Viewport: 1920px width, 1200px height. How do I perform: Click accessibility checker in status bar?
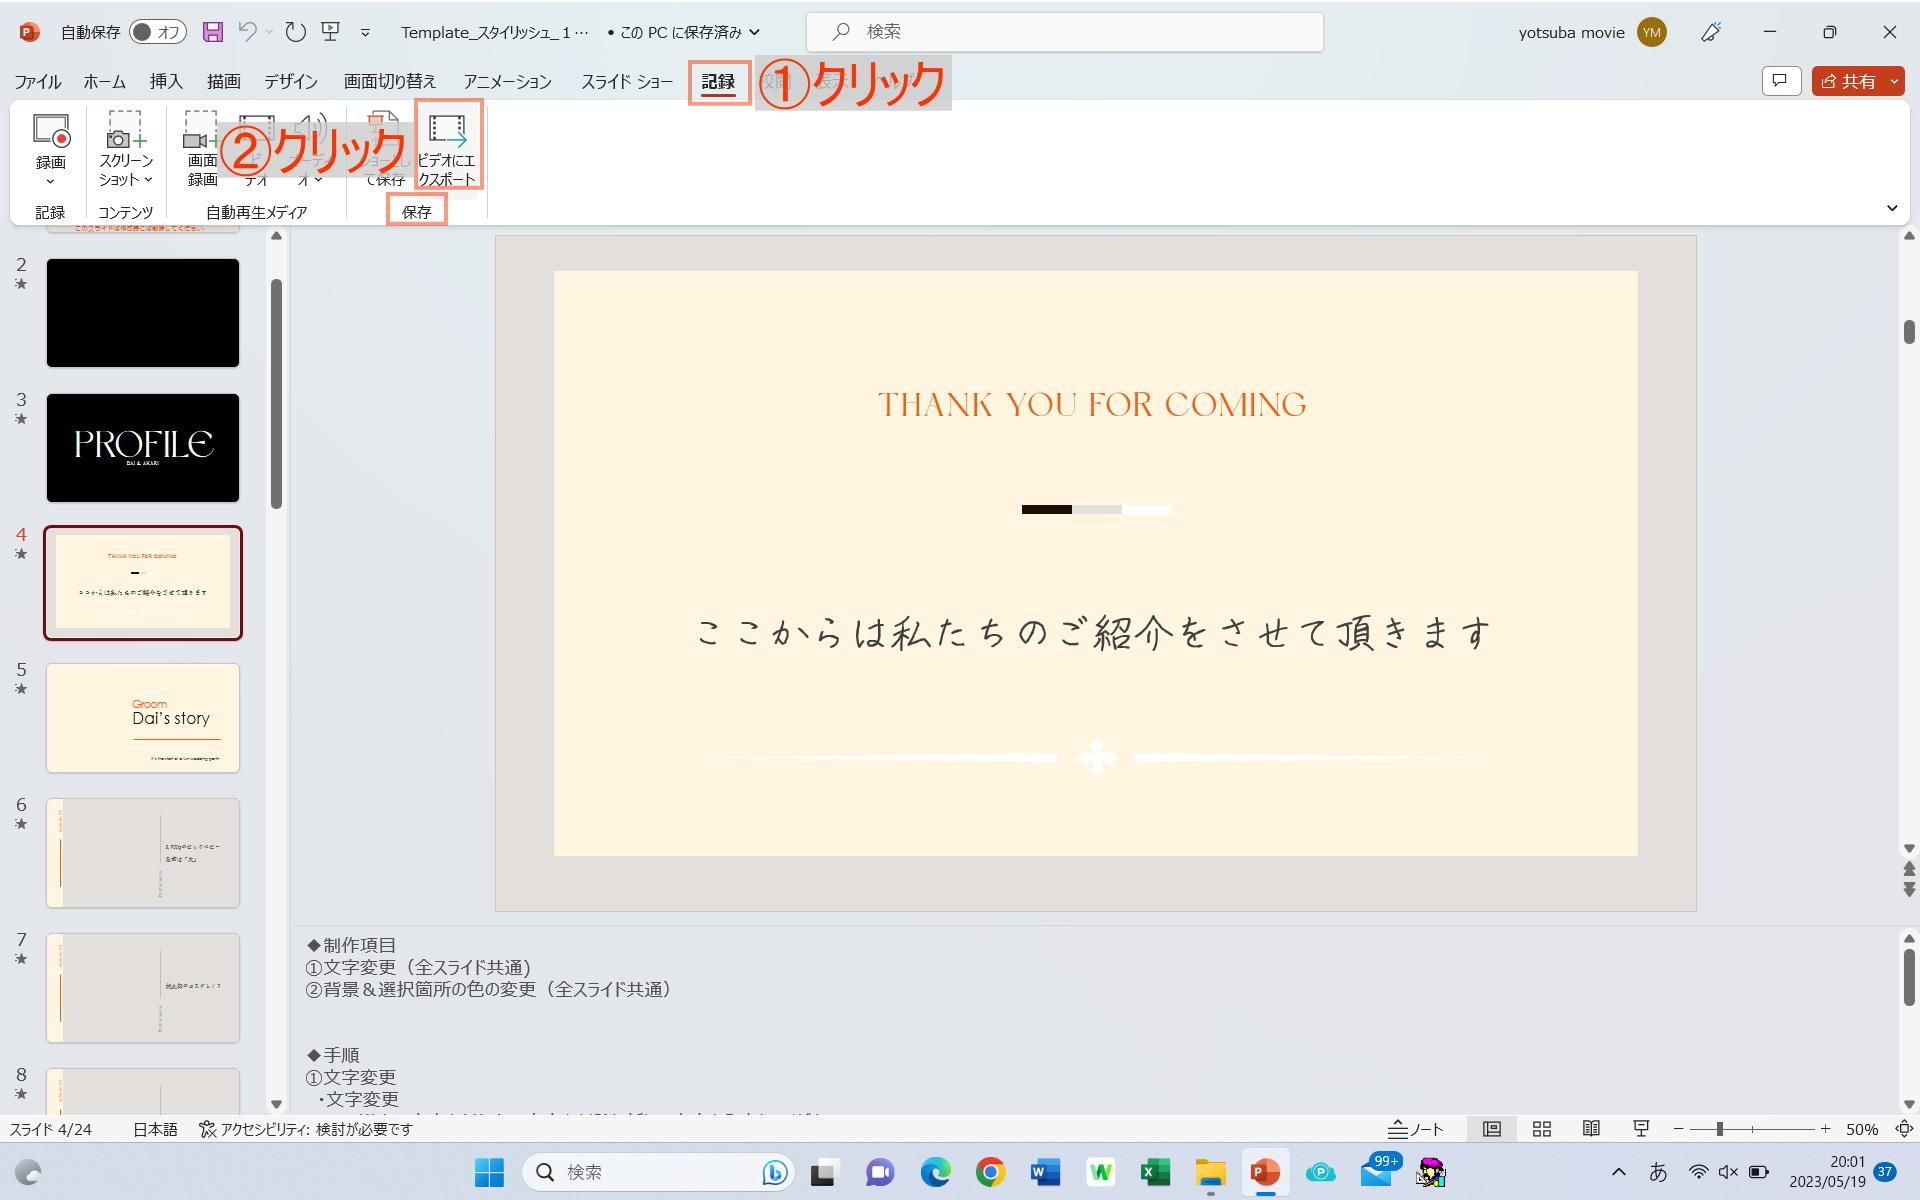[x=306, y=1129]
